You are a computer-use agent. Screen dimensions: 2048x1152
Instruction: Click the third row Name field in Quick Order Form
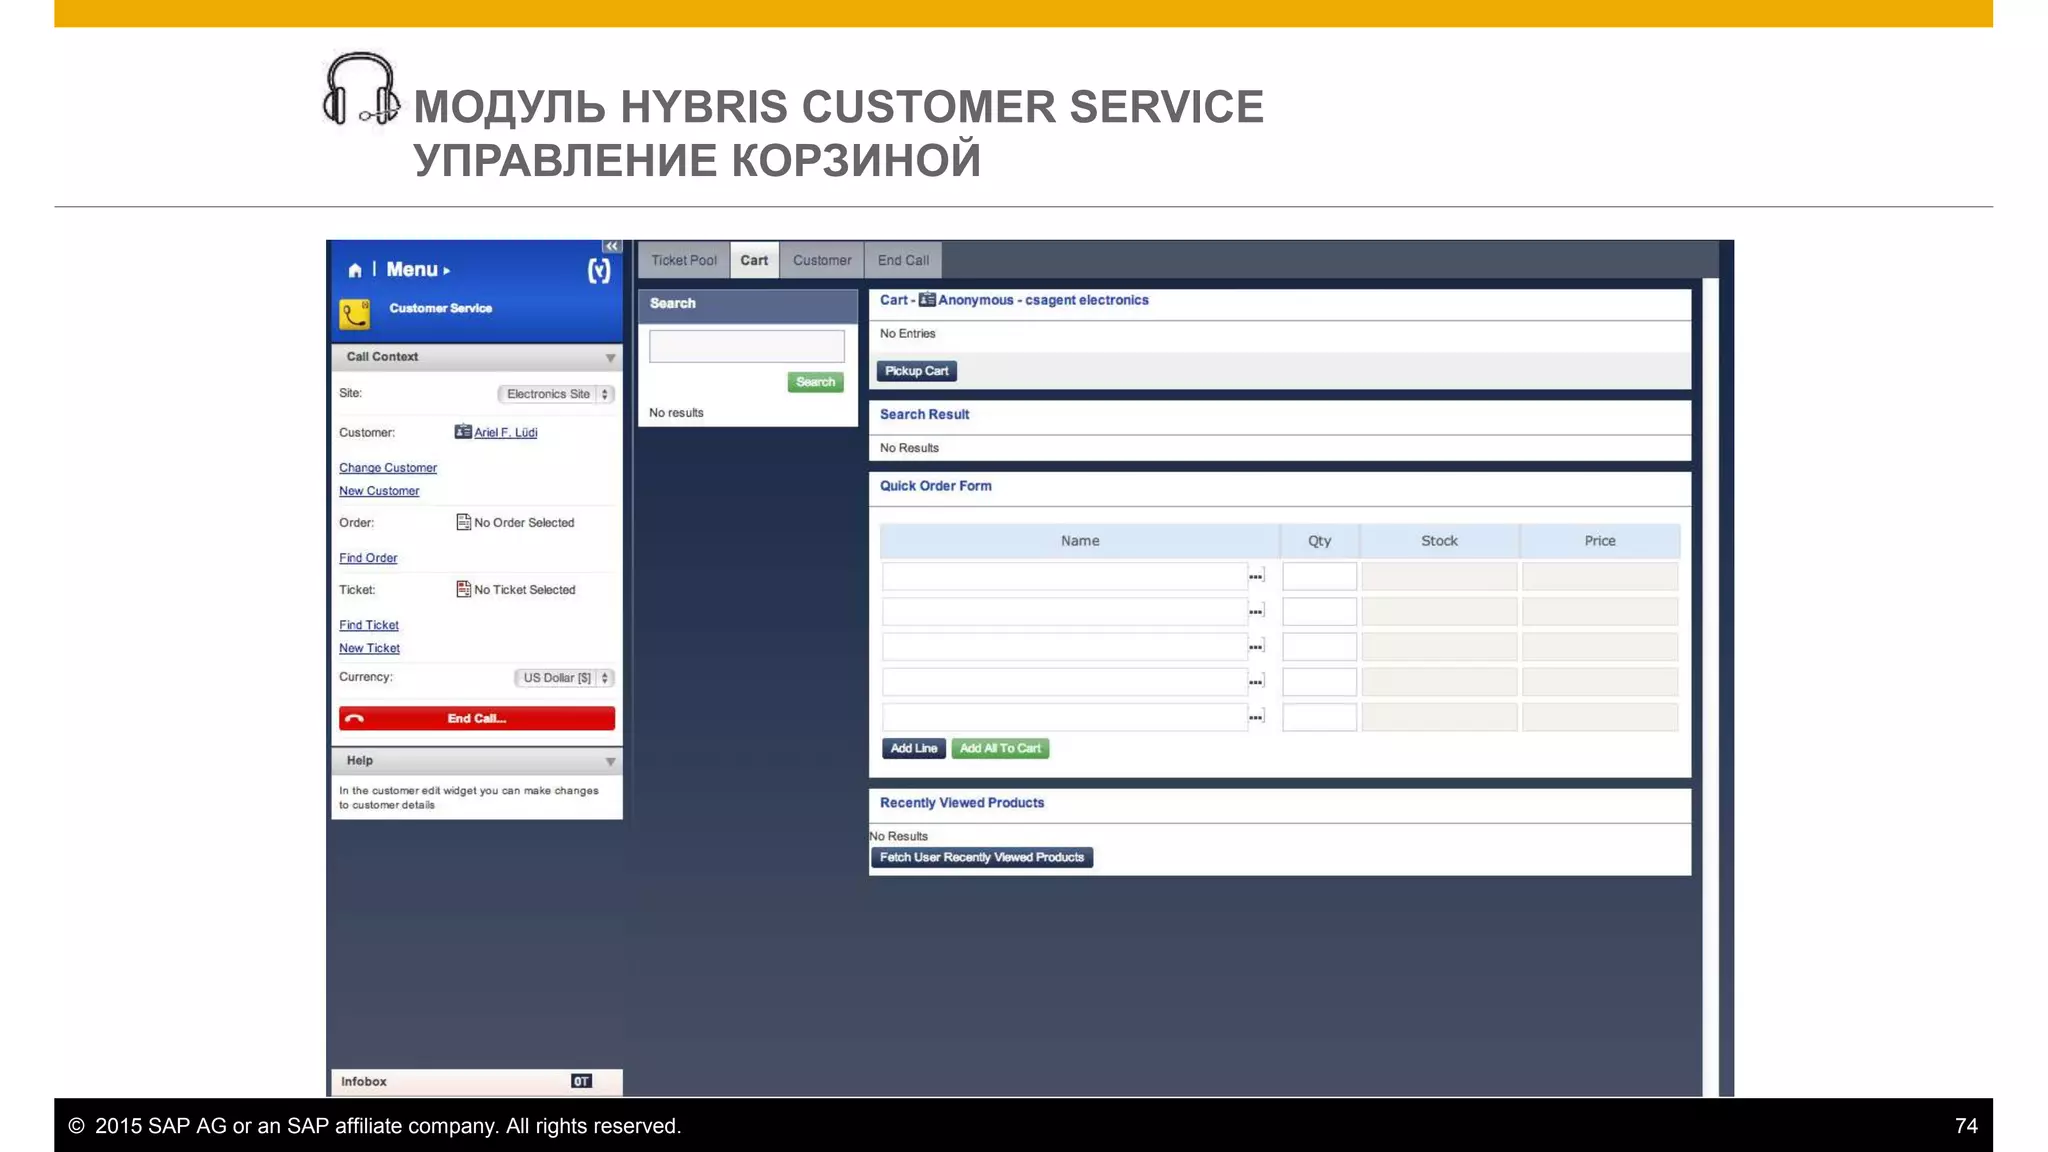pyautogui.click(x=1065, y=646)
